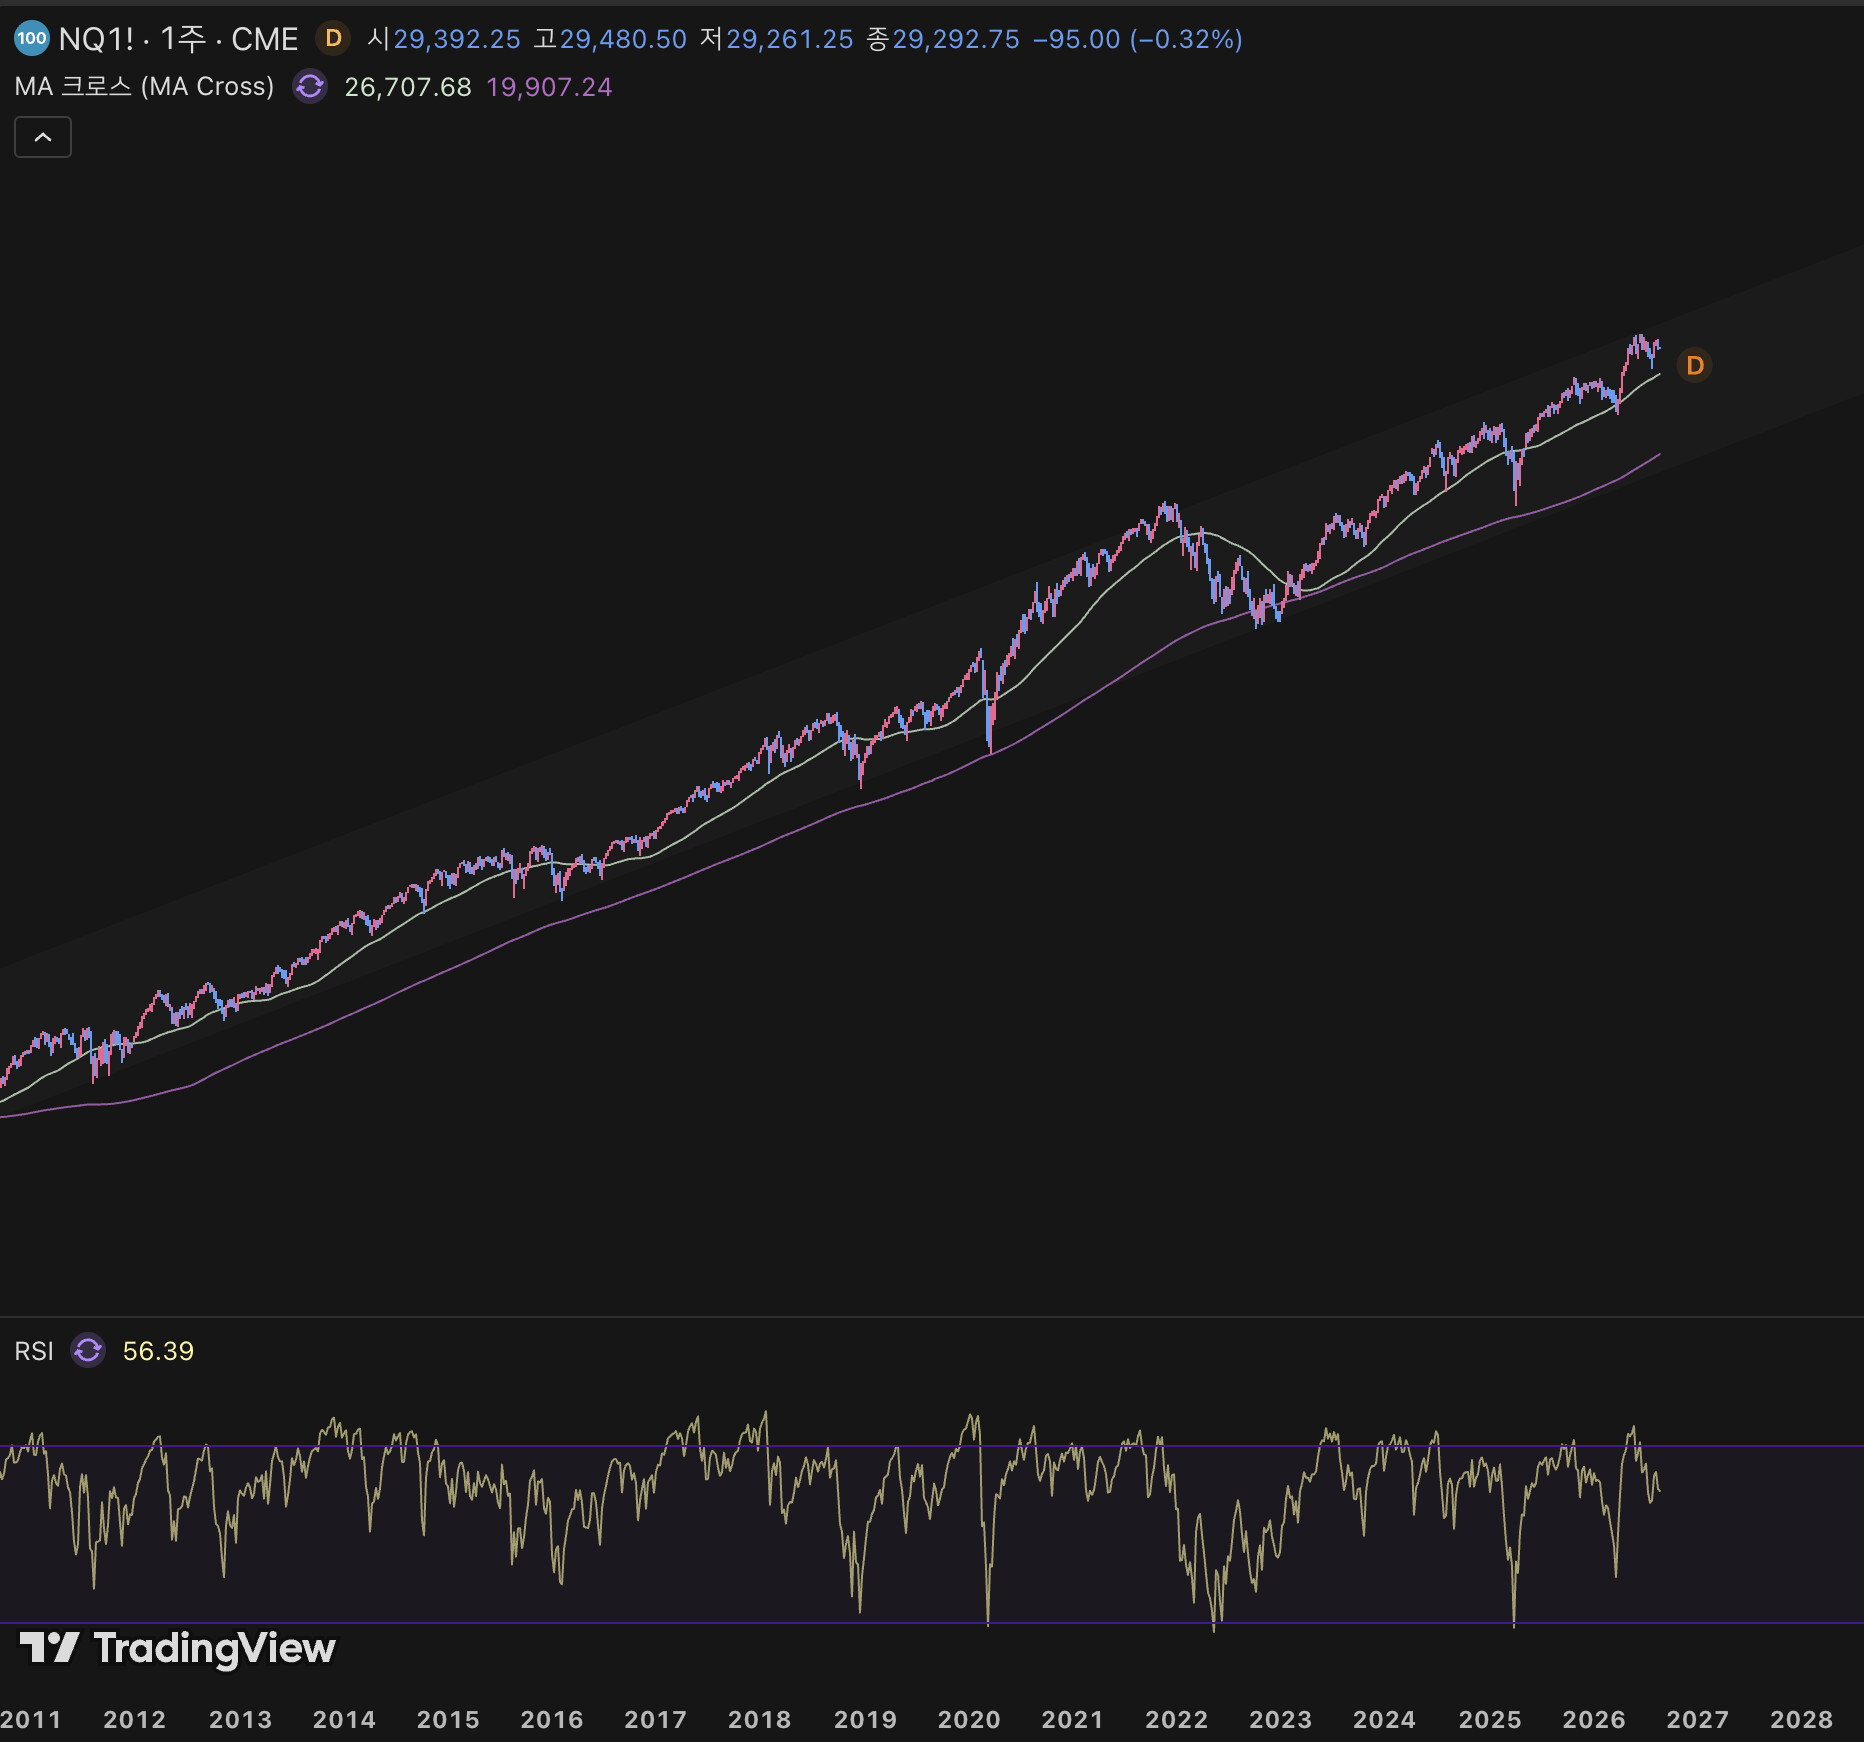Viewport: 1864px width, 1742px height.
Task: Click the 2018 label on the time axis
Action: 760,1719
